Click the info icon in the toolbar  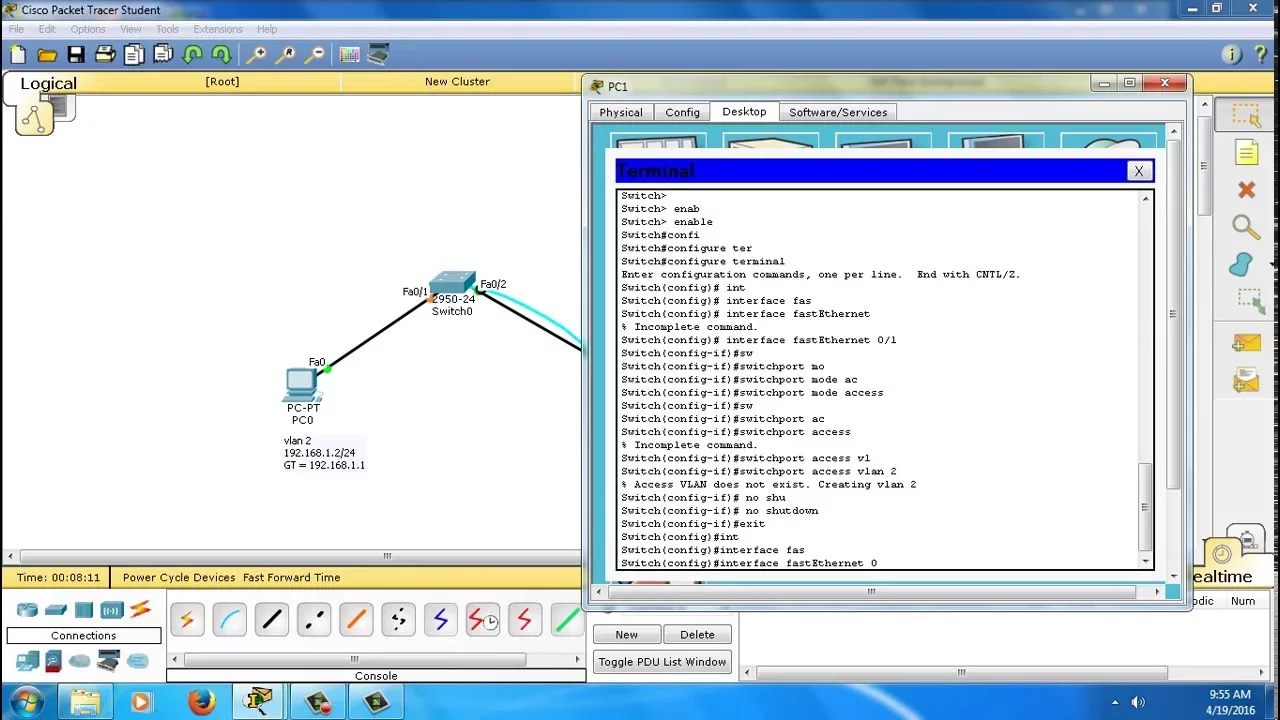(1231, 55)
